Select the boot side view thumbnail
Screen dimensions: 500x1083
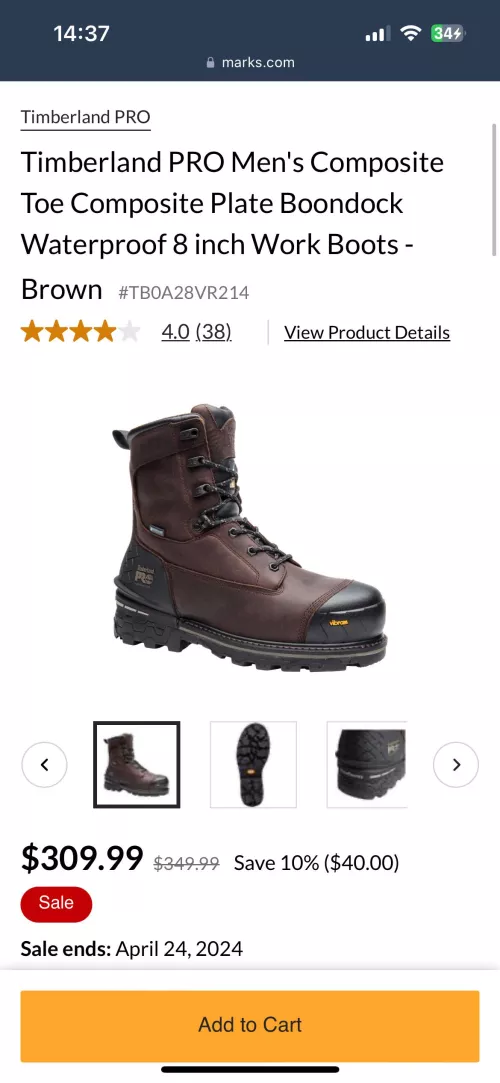click(x=137, y=765)
